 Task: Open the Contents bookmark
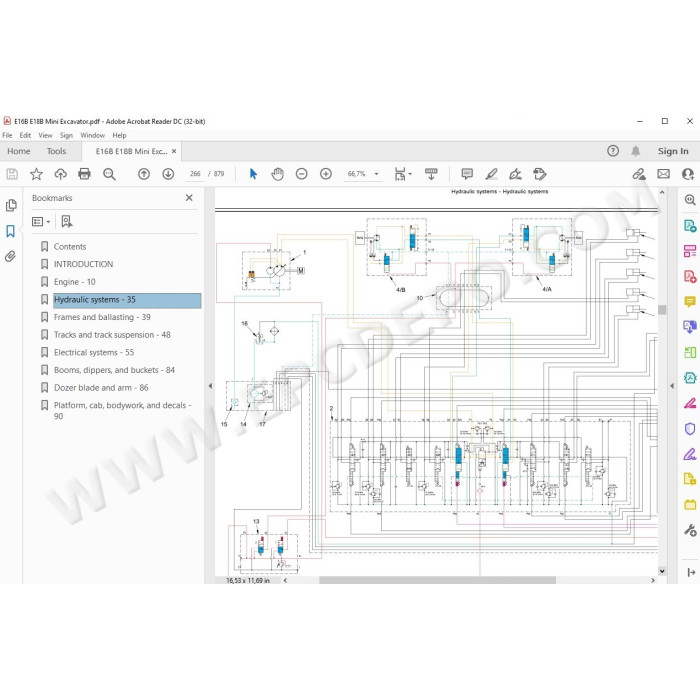click(70, 246)
